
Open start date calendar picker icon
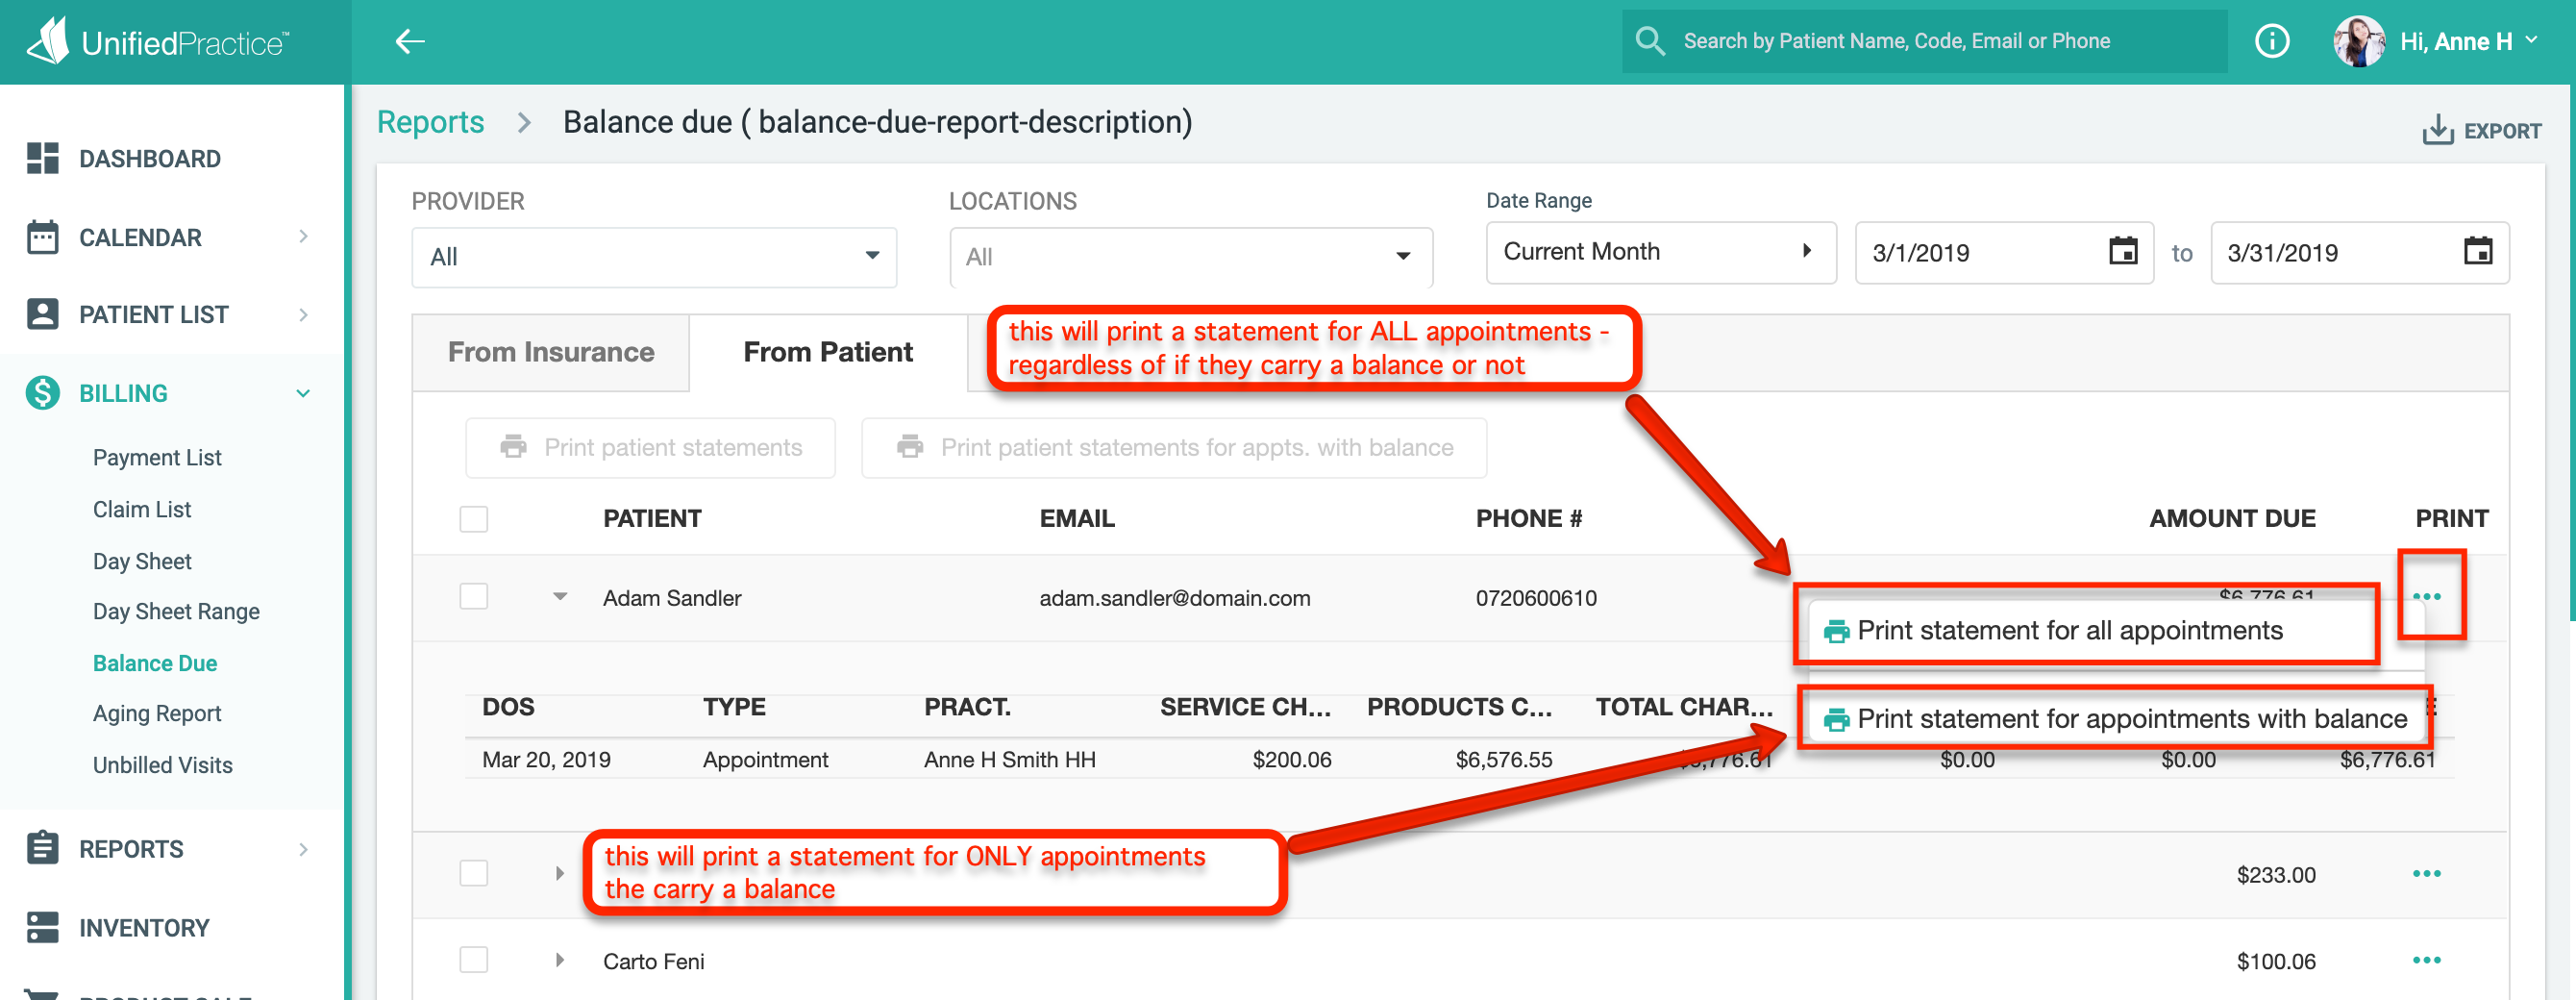pos(2122,251)
